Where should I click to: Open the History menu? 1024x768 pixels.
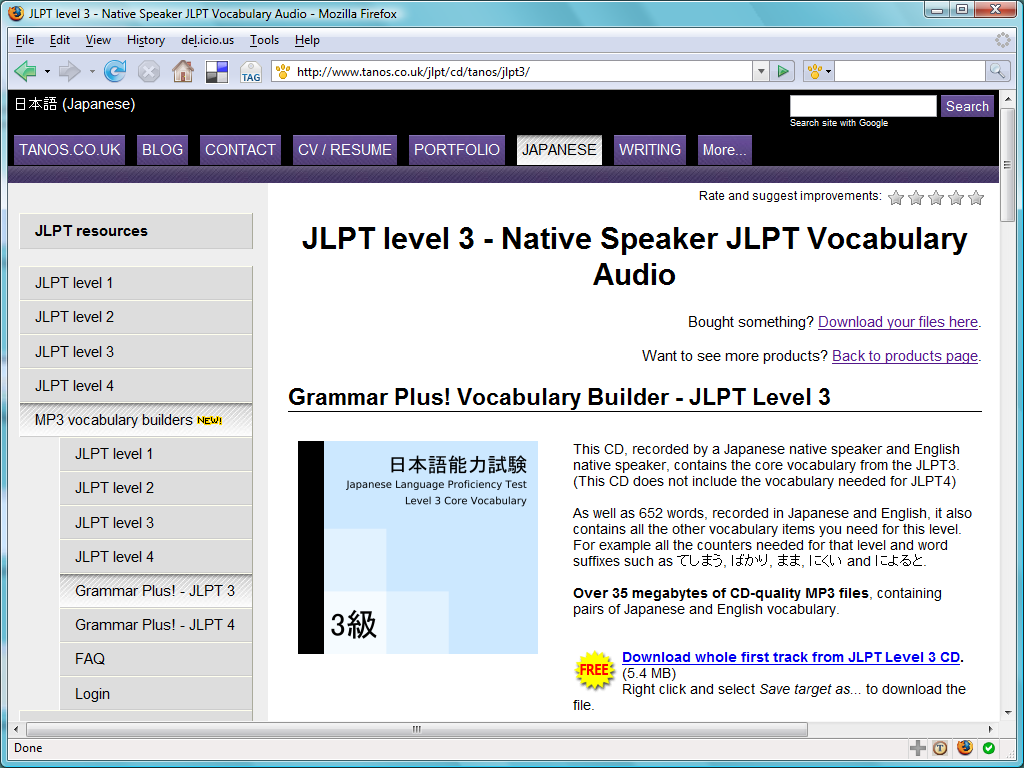146,40
